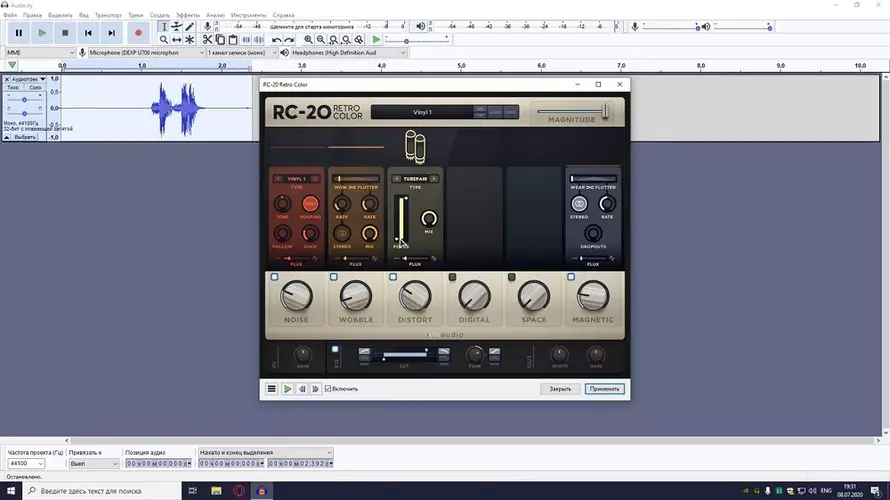Select the Draw pencil tool
Viewport: 890px width, 500px height.
click(x=190, y=27)
